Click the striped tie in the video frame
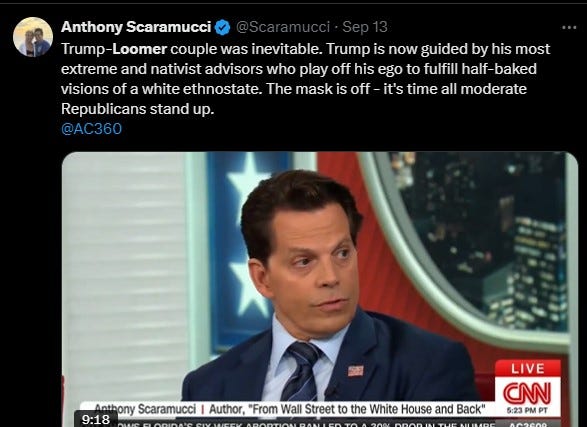Viewport: 587px width, 427px height. [x=301, y=372]
